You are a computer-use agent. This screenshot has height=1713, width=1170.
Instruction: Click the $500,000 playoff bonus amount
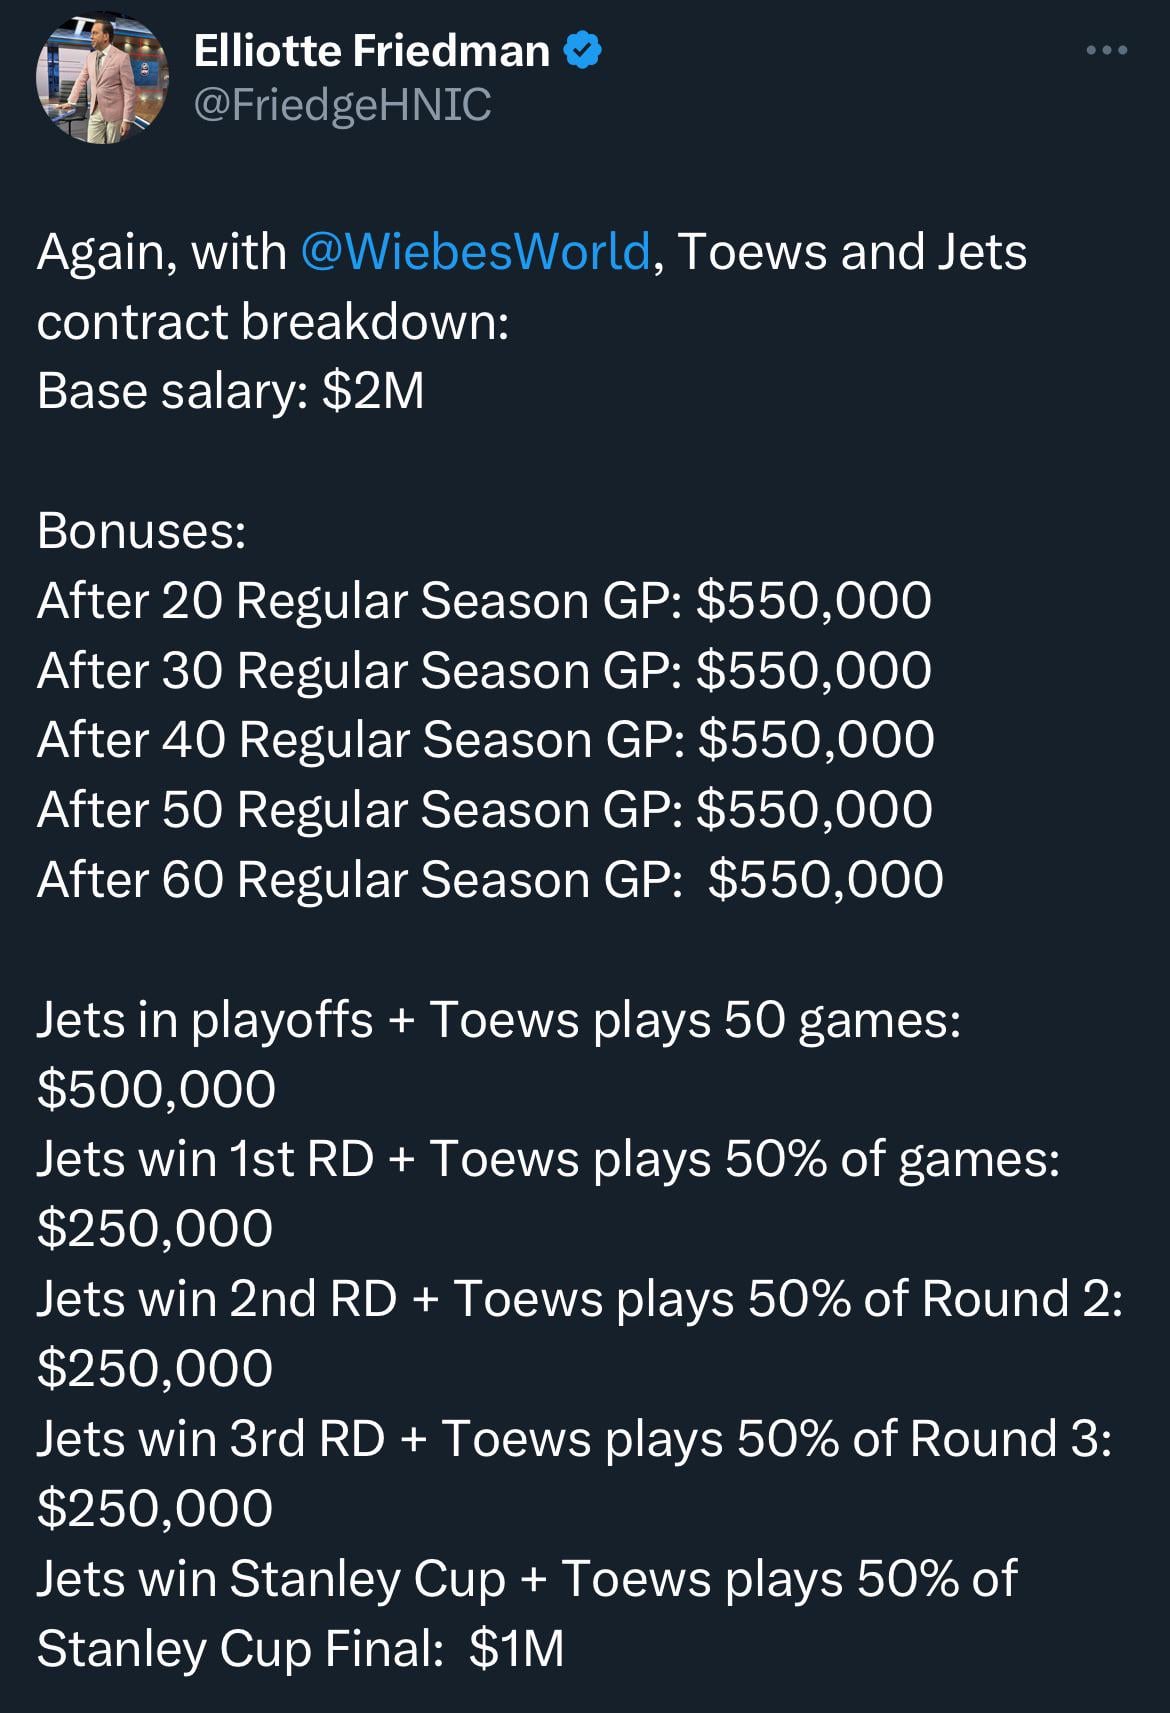click(156, 1089)
